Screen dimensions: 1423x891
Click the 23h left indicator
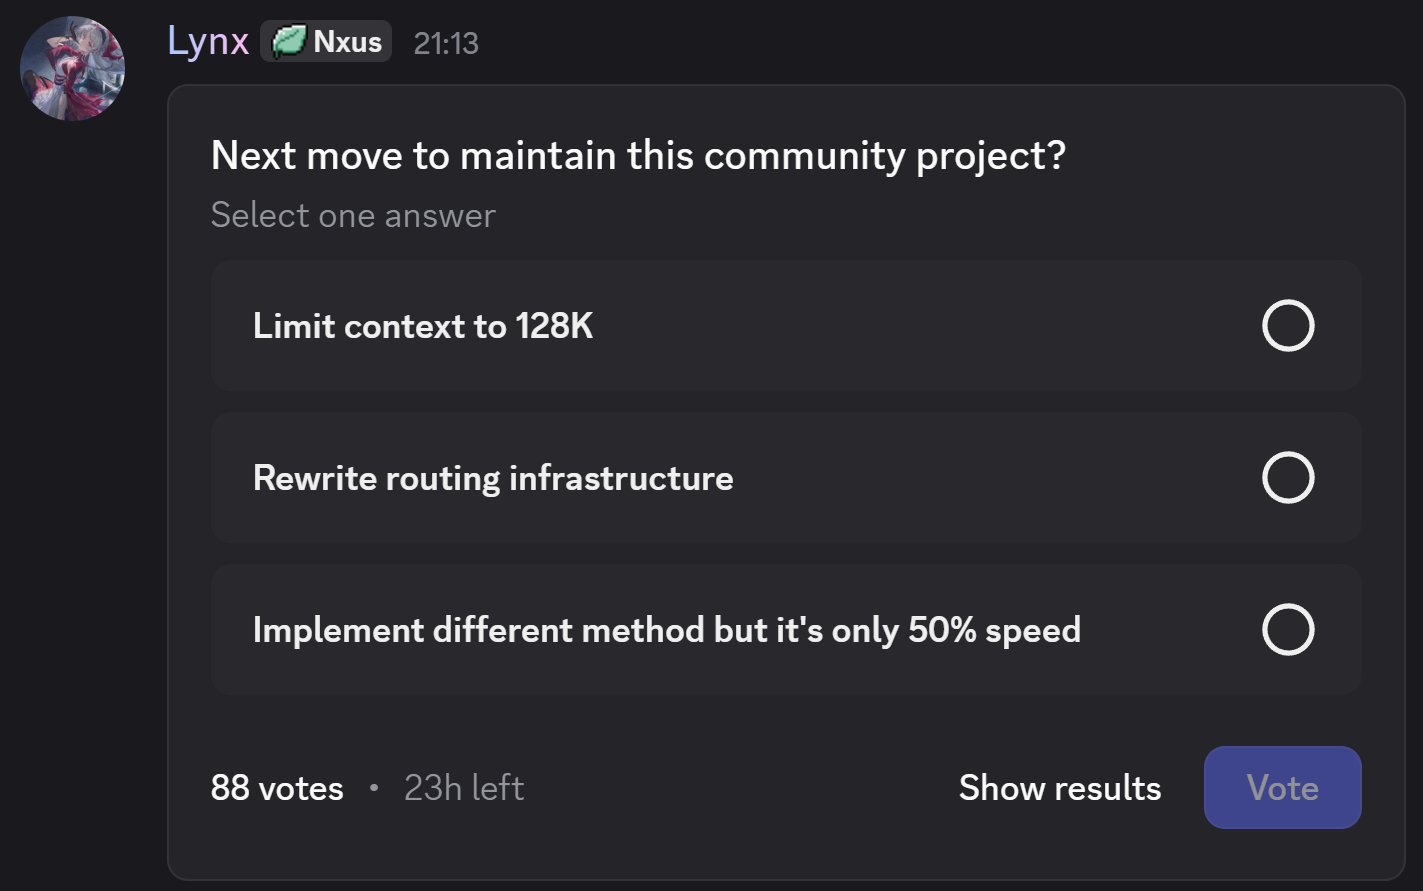tap(464, 788)
